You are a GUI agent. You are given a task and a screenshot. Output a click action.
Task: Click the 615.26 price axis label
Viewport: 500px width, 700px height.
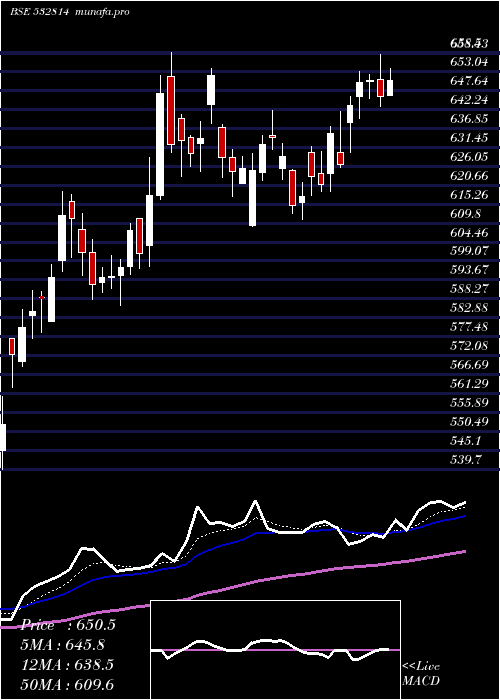(469, 195)
